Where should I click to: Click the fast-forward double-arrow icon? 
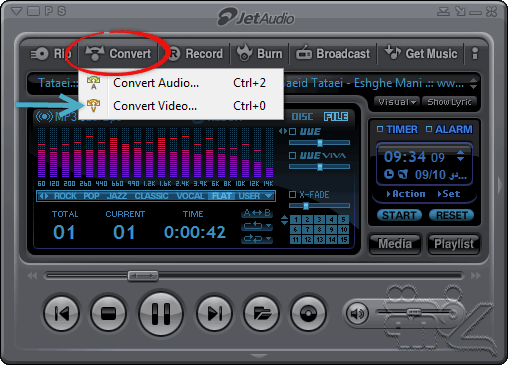[x=476, y=276]
